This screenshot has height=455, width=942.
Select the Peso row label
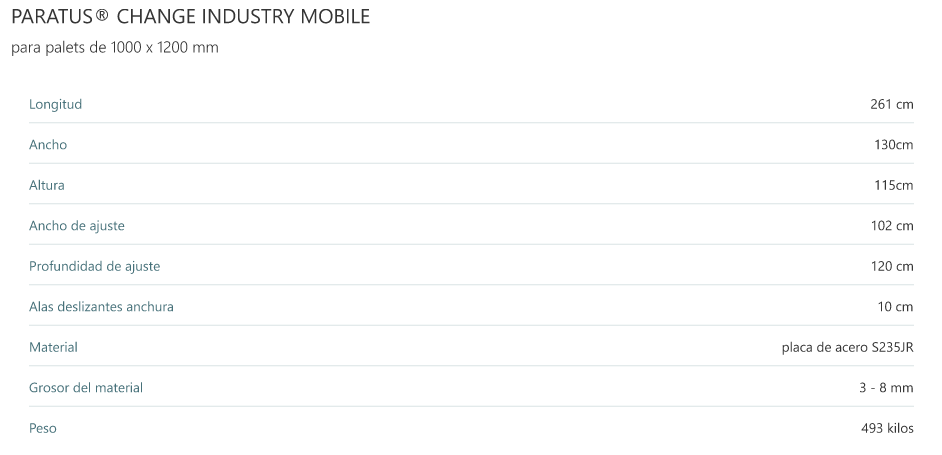(x=43, y=428)
